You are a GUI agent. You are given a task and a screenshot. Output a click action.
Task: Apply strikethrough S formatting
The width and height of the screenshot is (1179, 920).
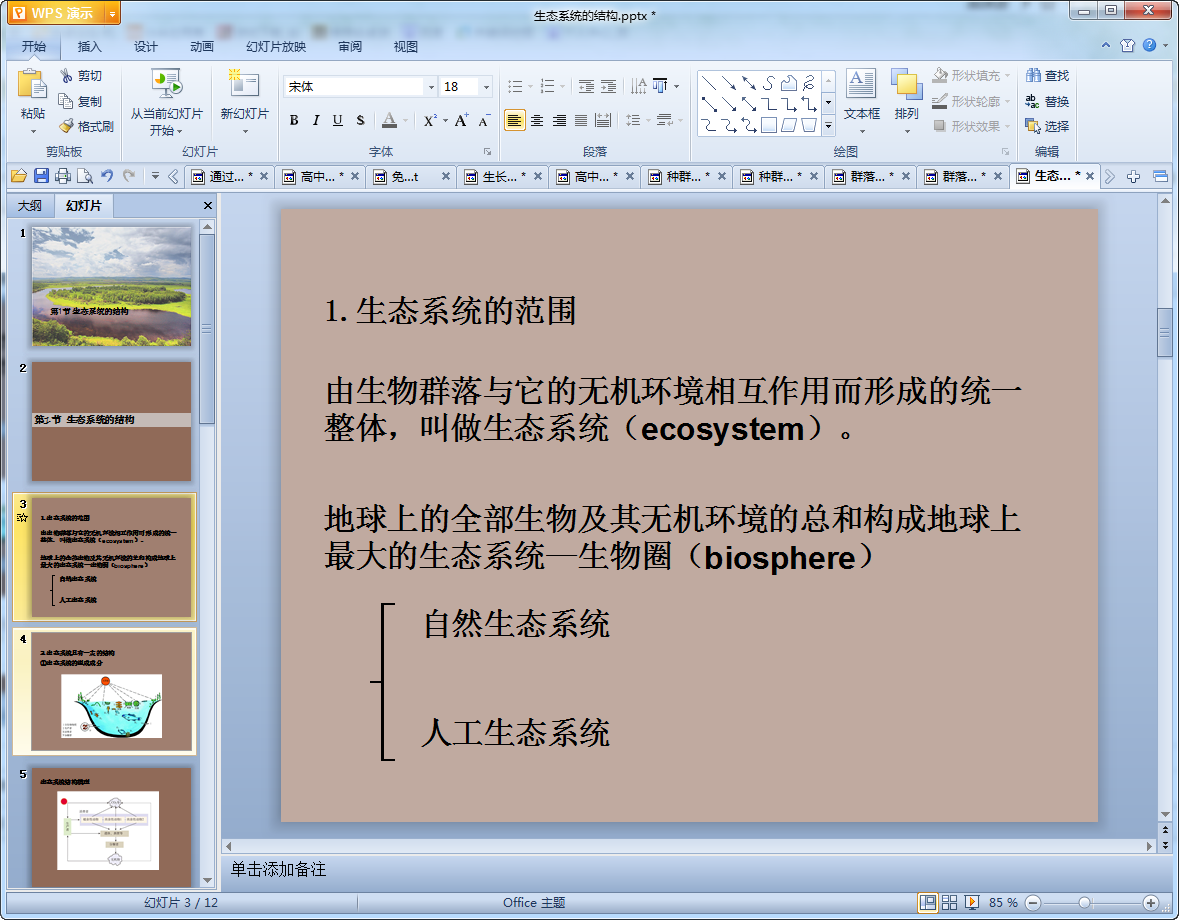click(x=360, y=120)
